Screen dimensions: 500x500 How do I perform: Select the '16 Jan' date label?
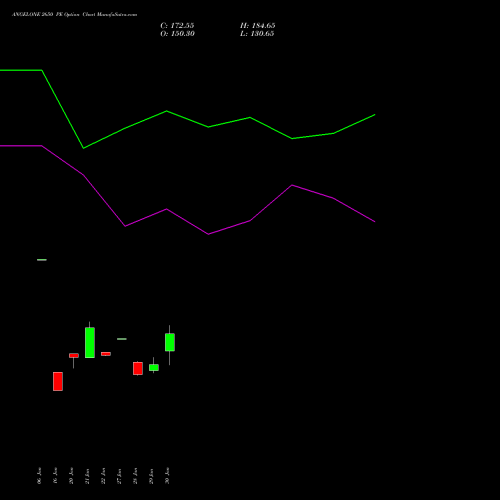point(55,476)
